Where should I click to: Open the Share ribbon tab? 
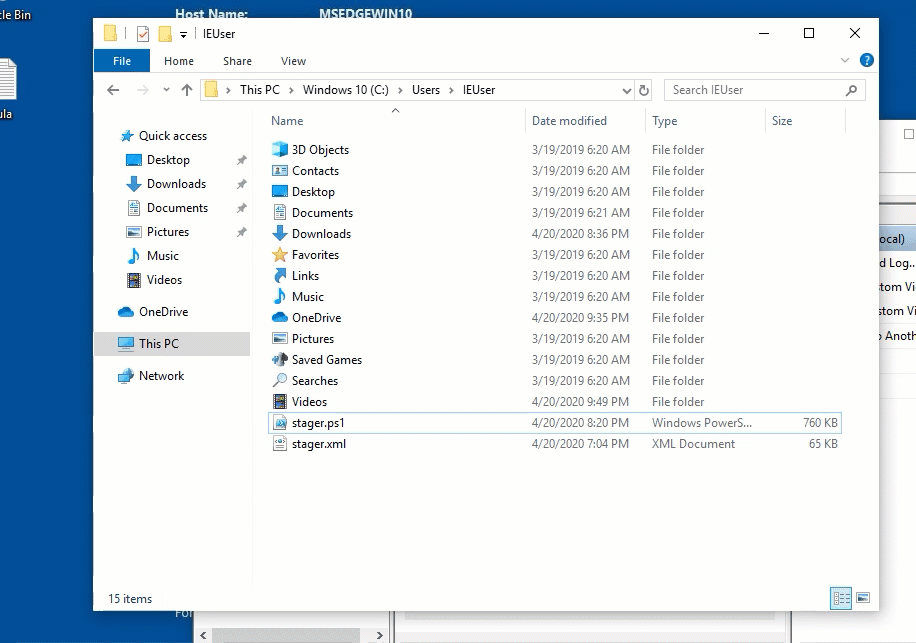(x=237, y=61)
